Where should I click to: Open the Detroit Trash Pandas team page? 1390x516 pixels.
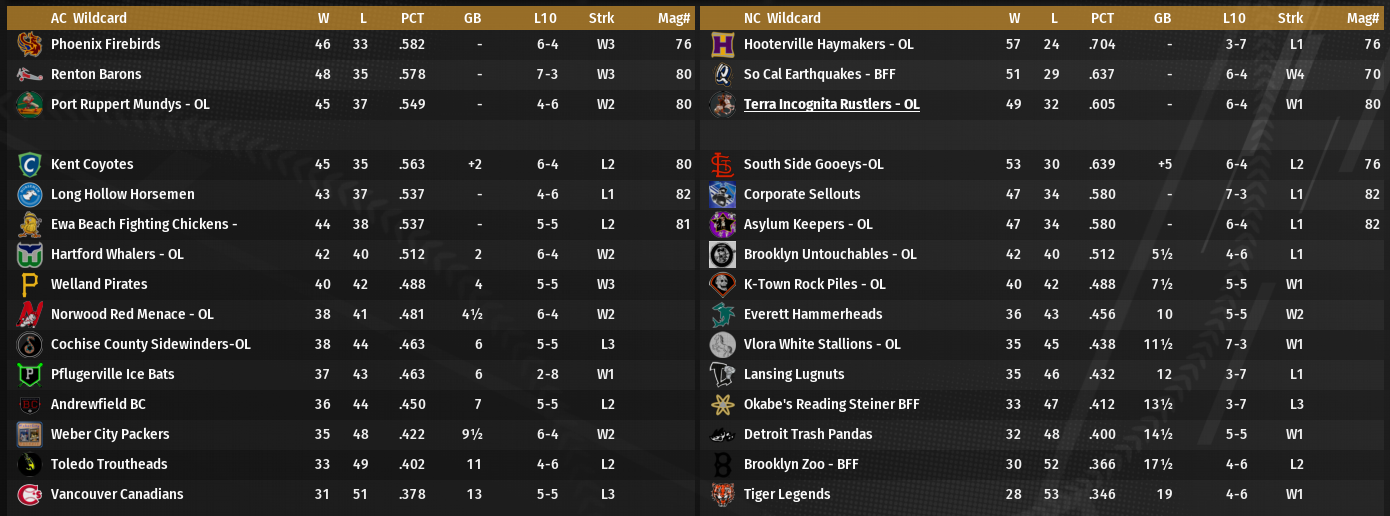click(x=808, y=434)
